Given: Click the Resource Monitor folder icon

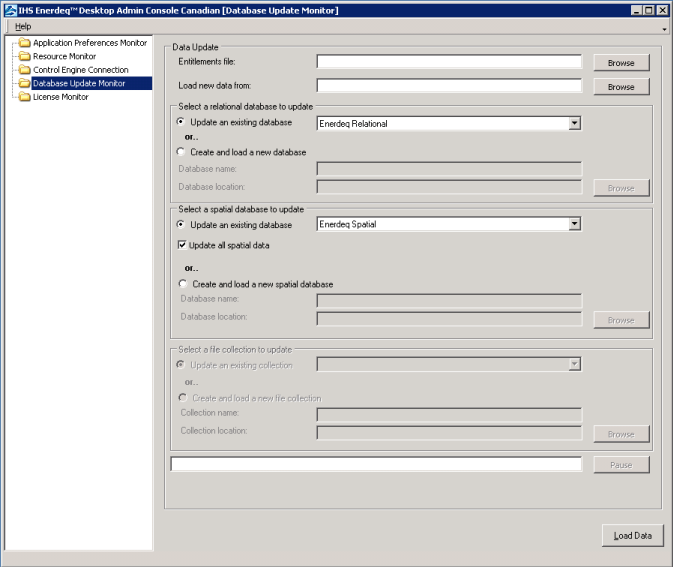Looking at the screenshot, I should [x=25, y=56].
